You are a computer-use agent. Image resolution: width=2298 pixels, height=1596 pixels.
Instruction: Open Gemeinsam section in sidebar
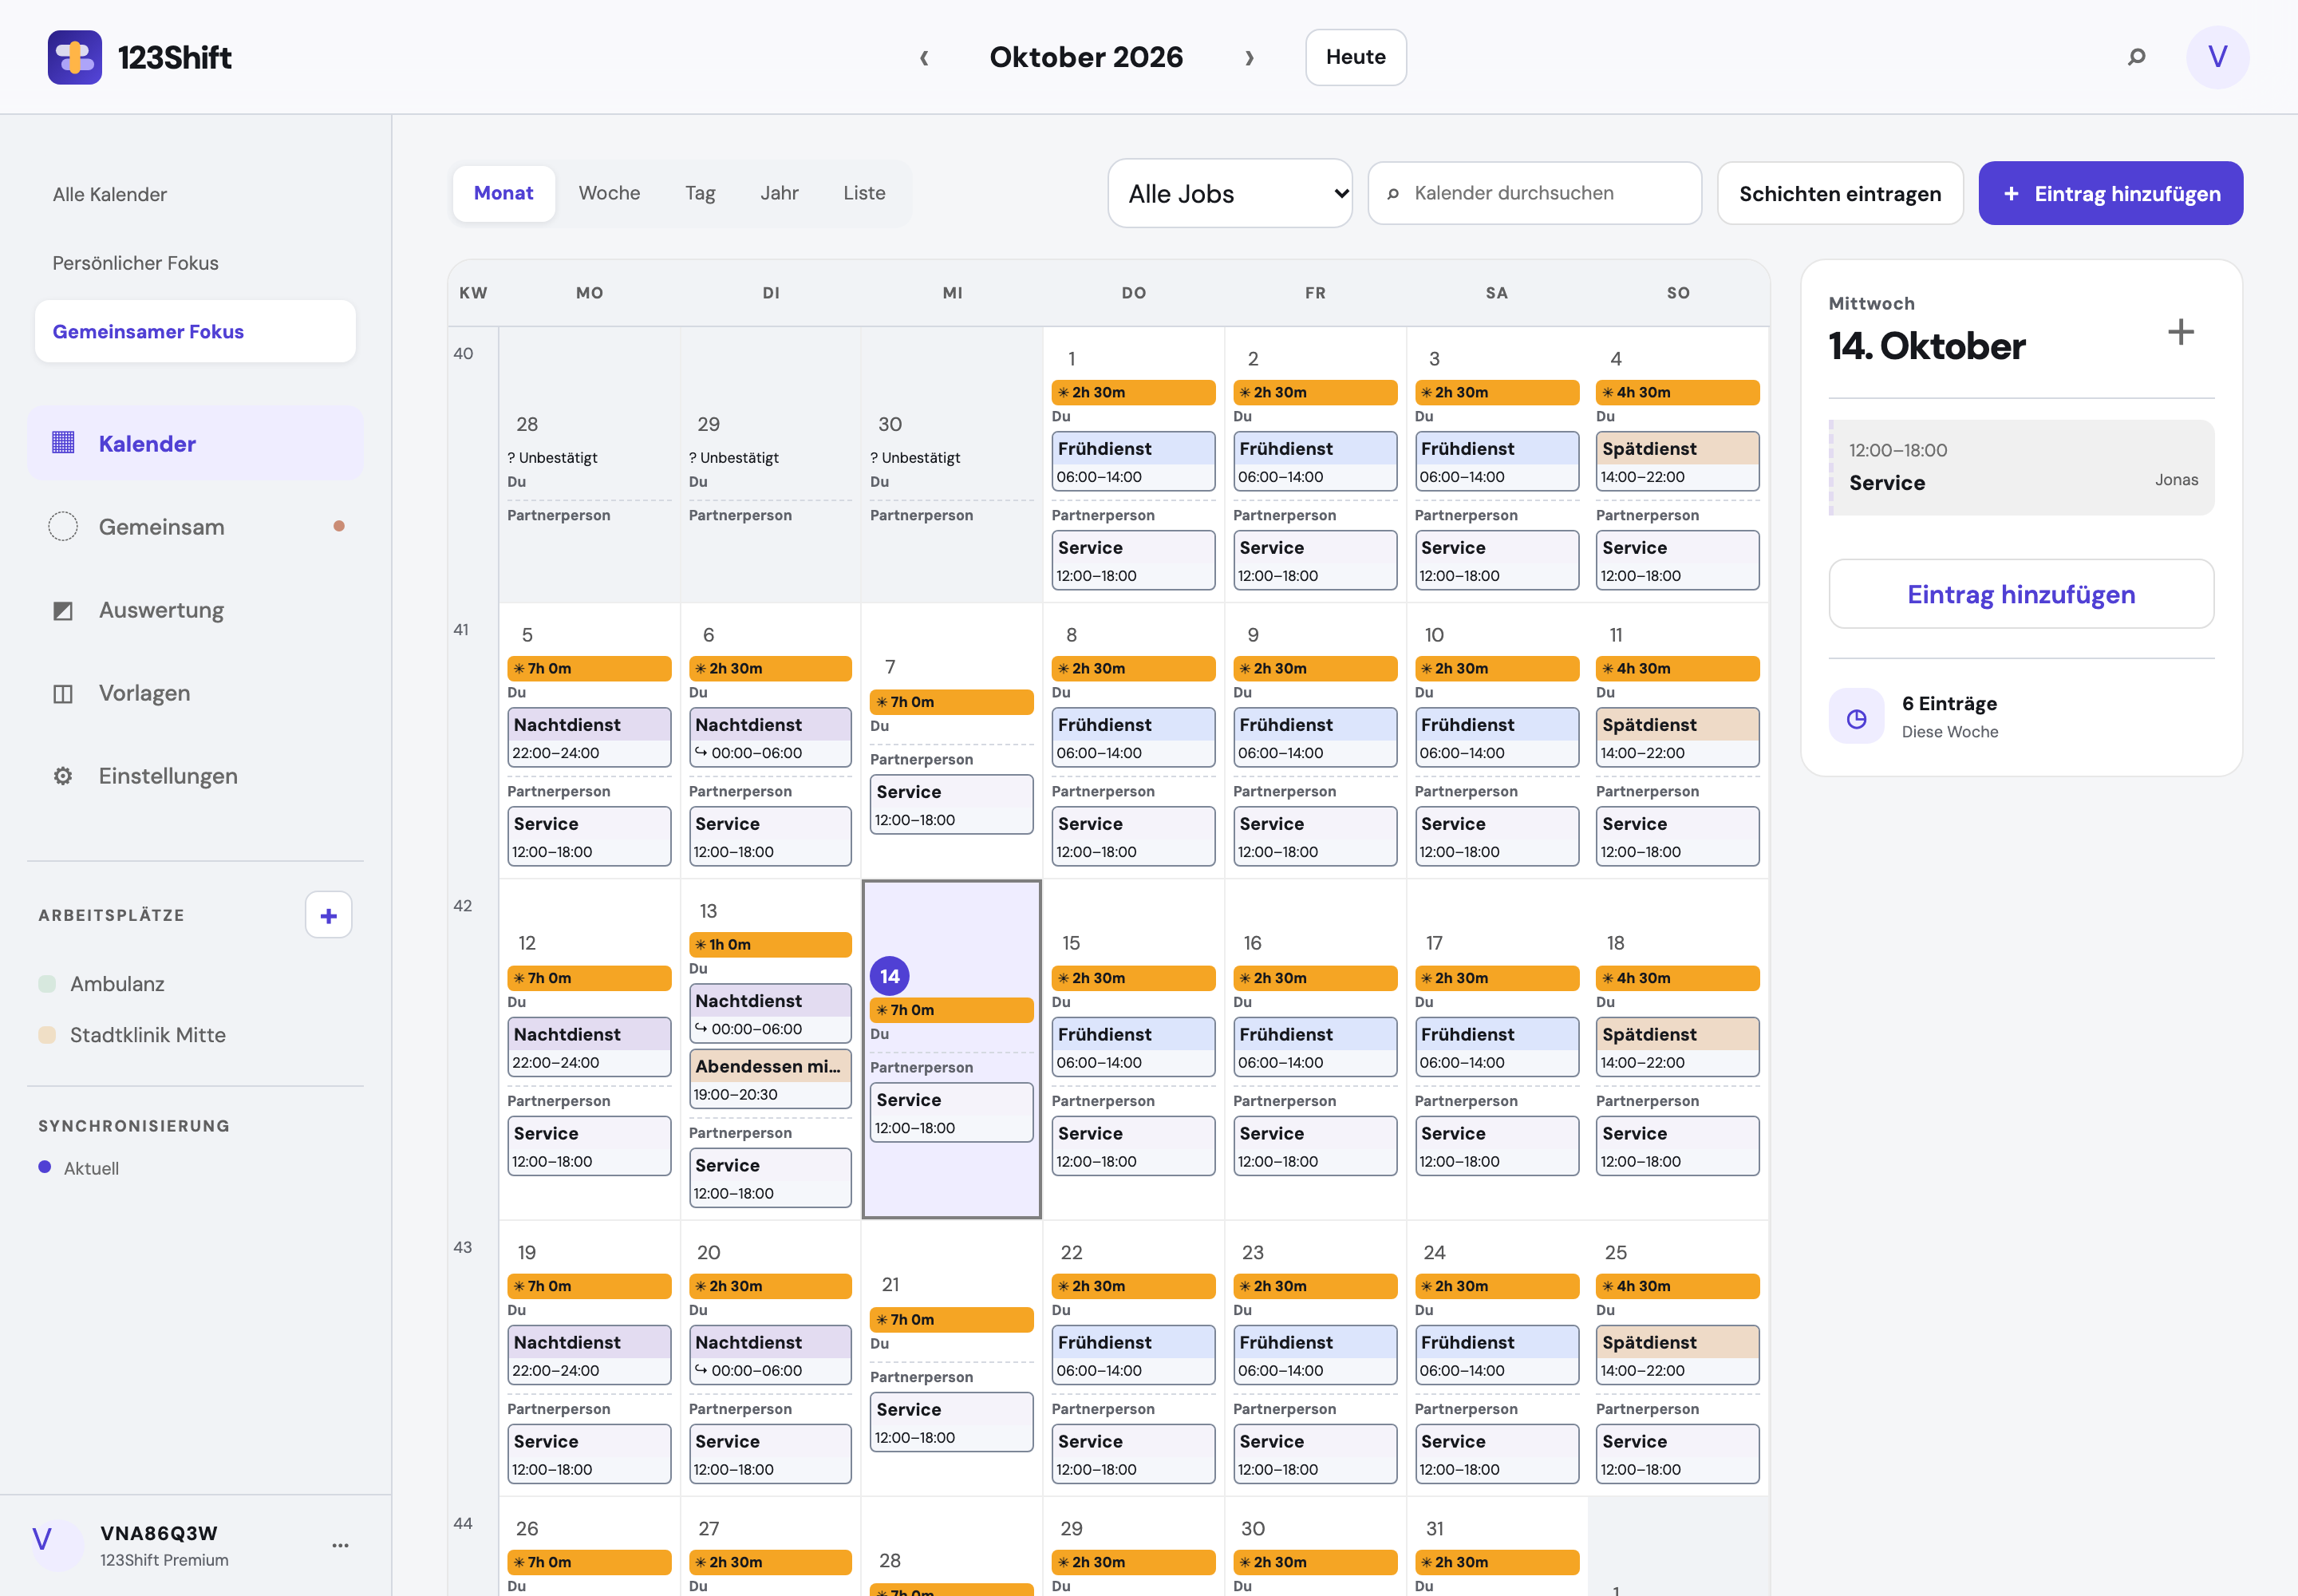coord(195,526)
